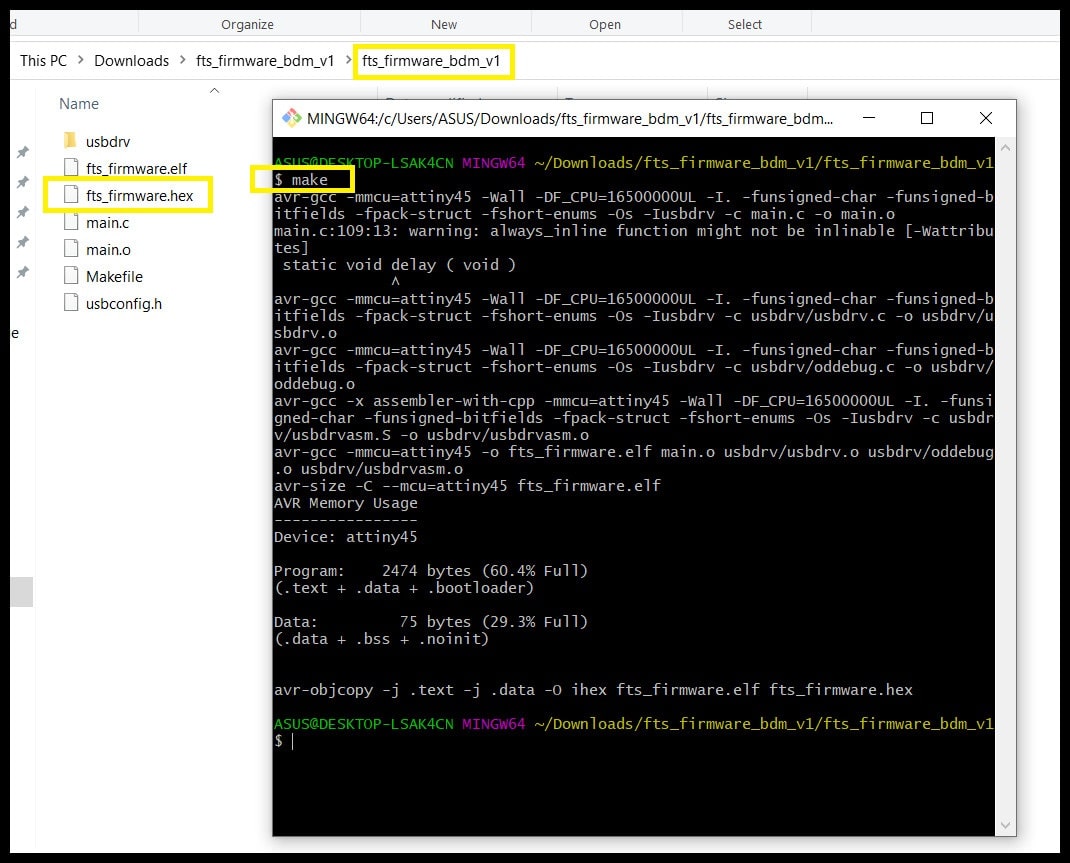
Task: Select the main.c file name
Action: coord(107,223)
